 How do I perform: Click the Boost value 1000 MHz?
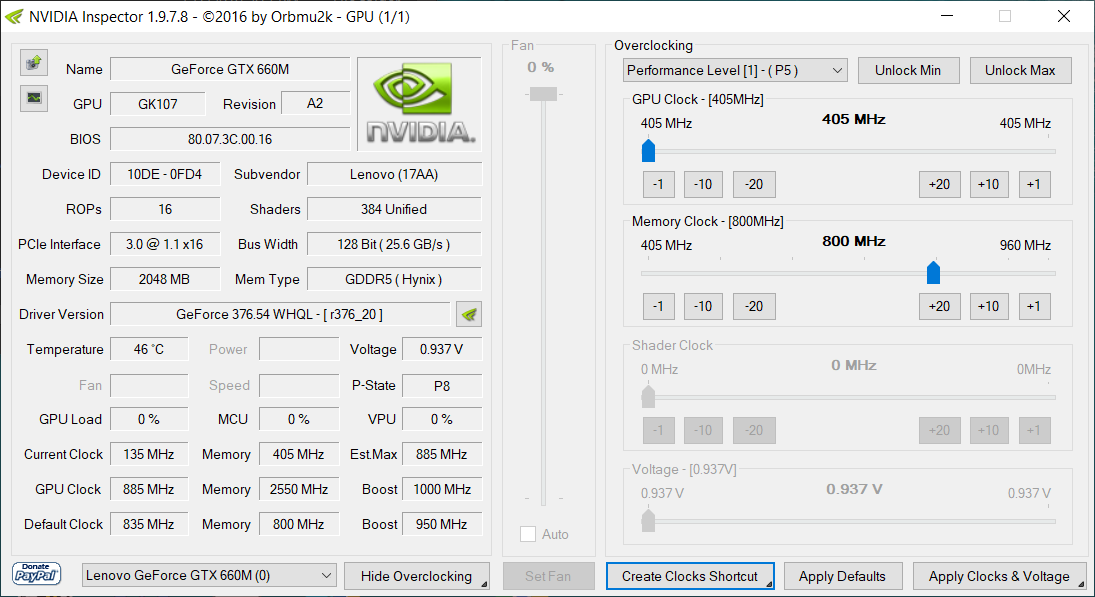pyautogui.click(x=442, y=489)
